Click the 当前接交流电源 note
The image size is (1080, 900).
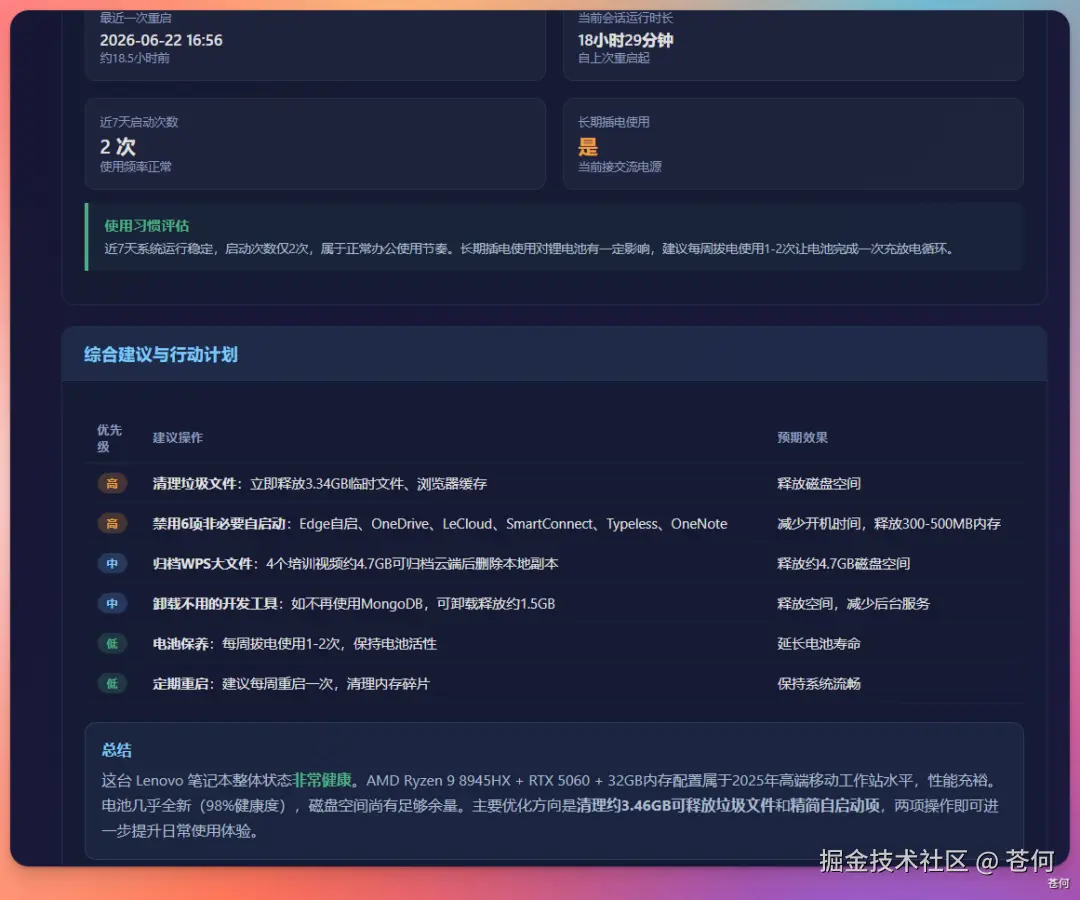(x=619, y=167)
